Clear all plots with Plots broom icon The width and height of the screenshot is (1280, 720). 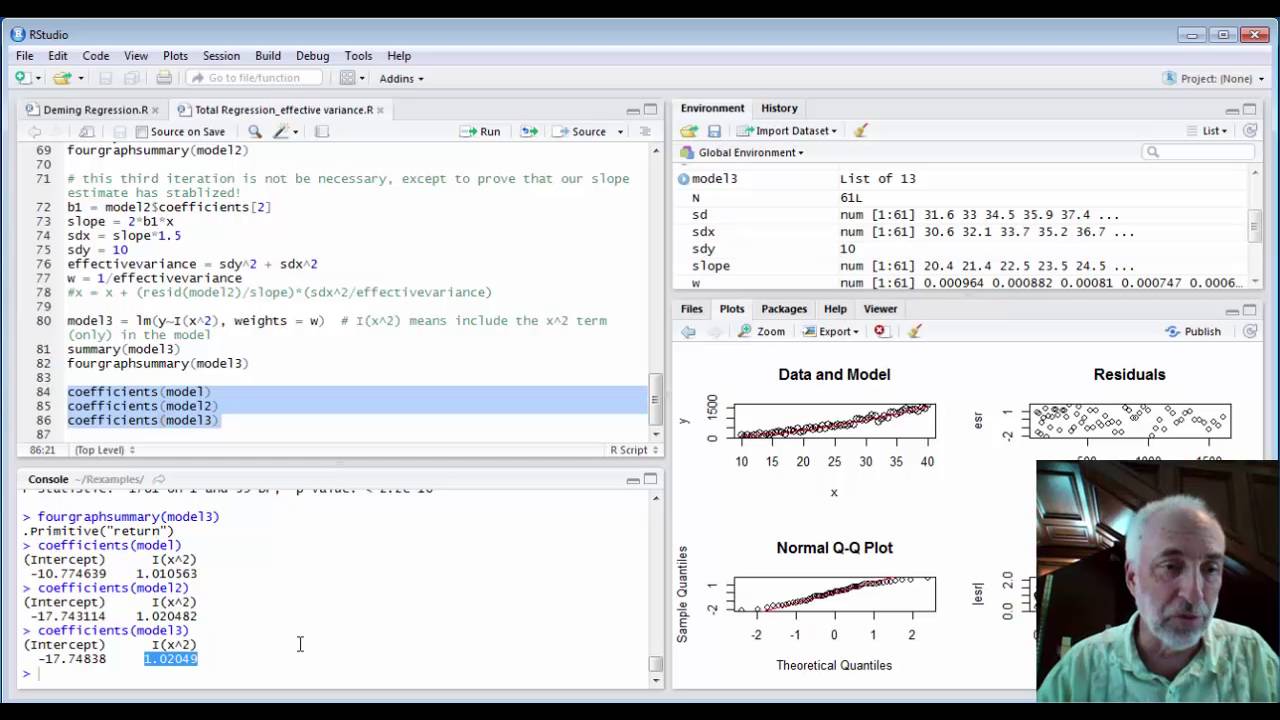[914, 331]
